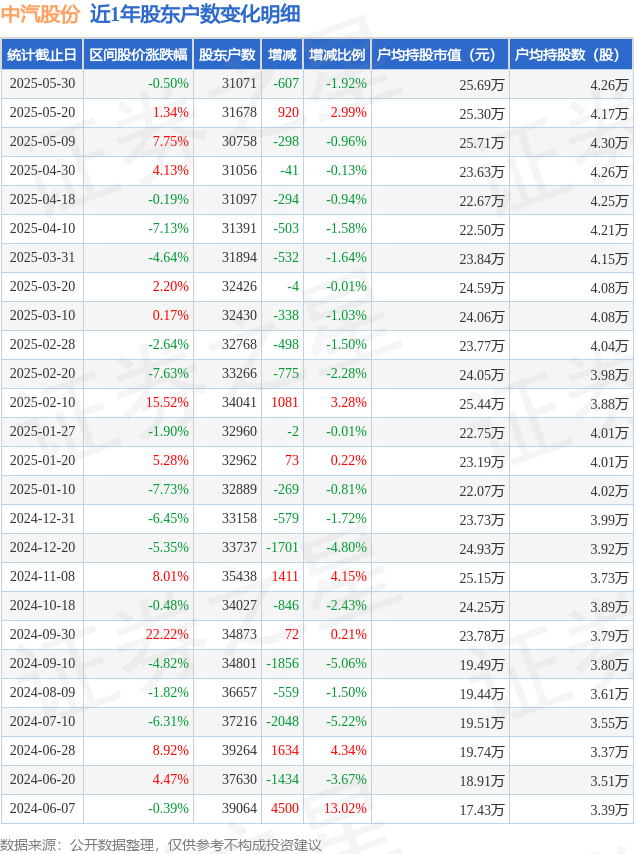Select the 2024-11-08 date cell

point(42,576)
